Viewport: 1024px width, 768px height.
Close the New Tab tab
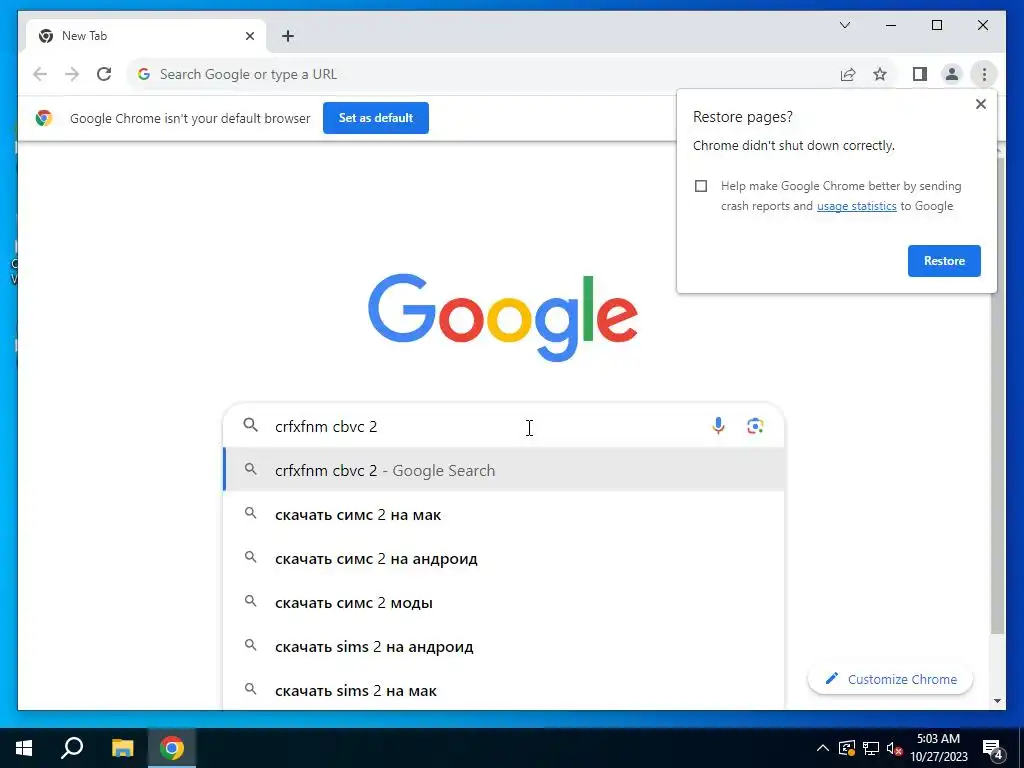249,36
